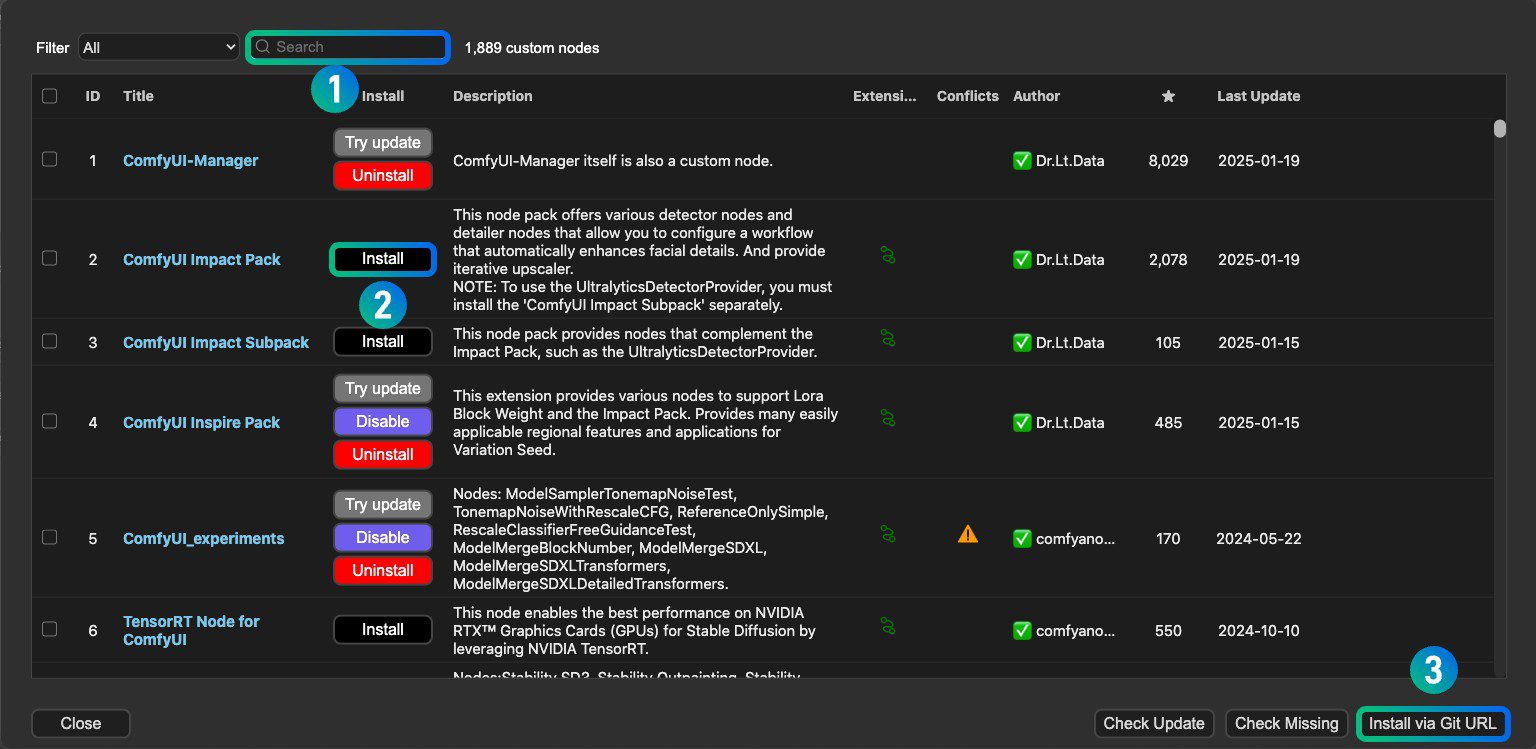The height and width of the screenshot is (749, 1536).
Task: Click the magnifier icon in the search box
Action: tap(263, 47)
